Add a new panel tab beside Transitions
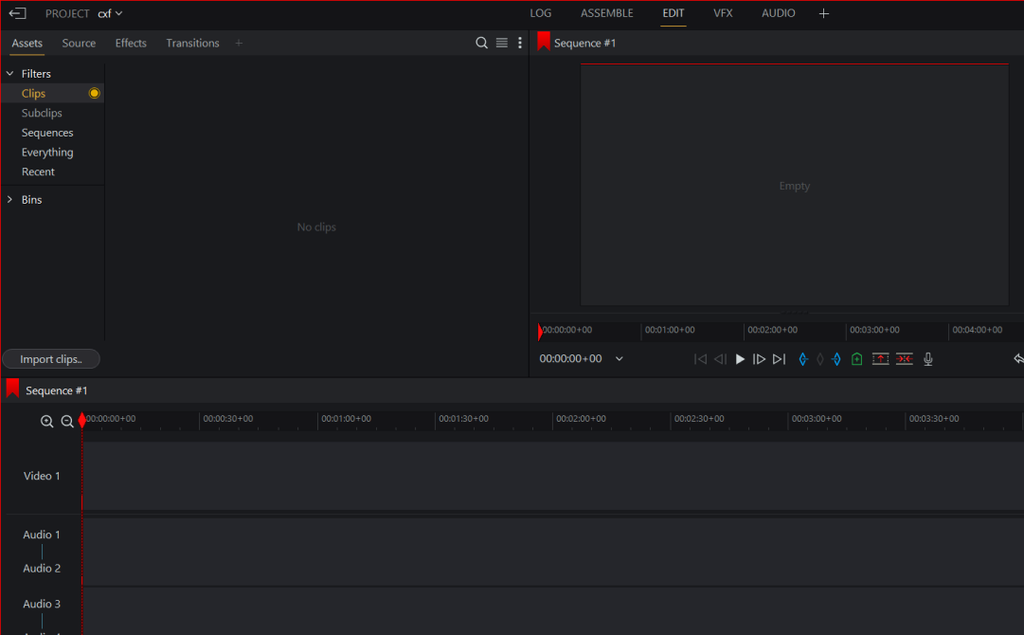Viewport: 1024px width, 635px height. pos(238,43)
